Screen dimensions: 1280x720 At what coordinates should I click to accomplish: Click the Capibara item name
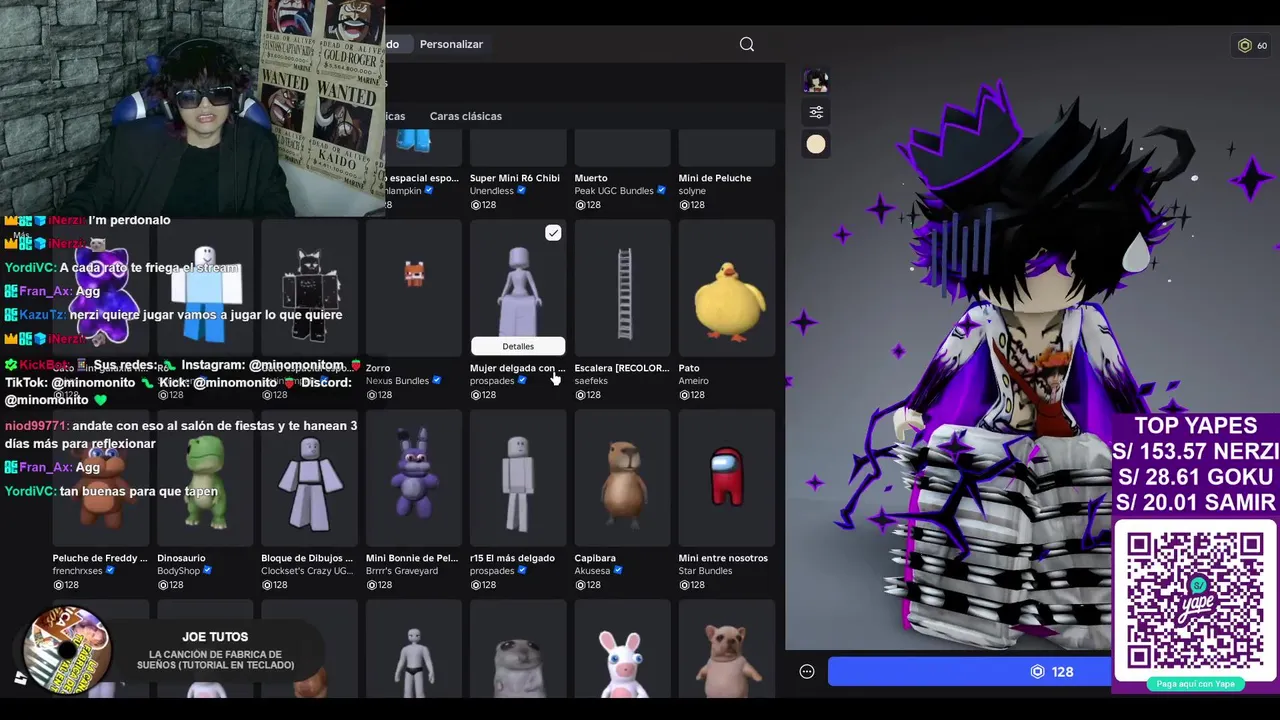pos(595,558)
